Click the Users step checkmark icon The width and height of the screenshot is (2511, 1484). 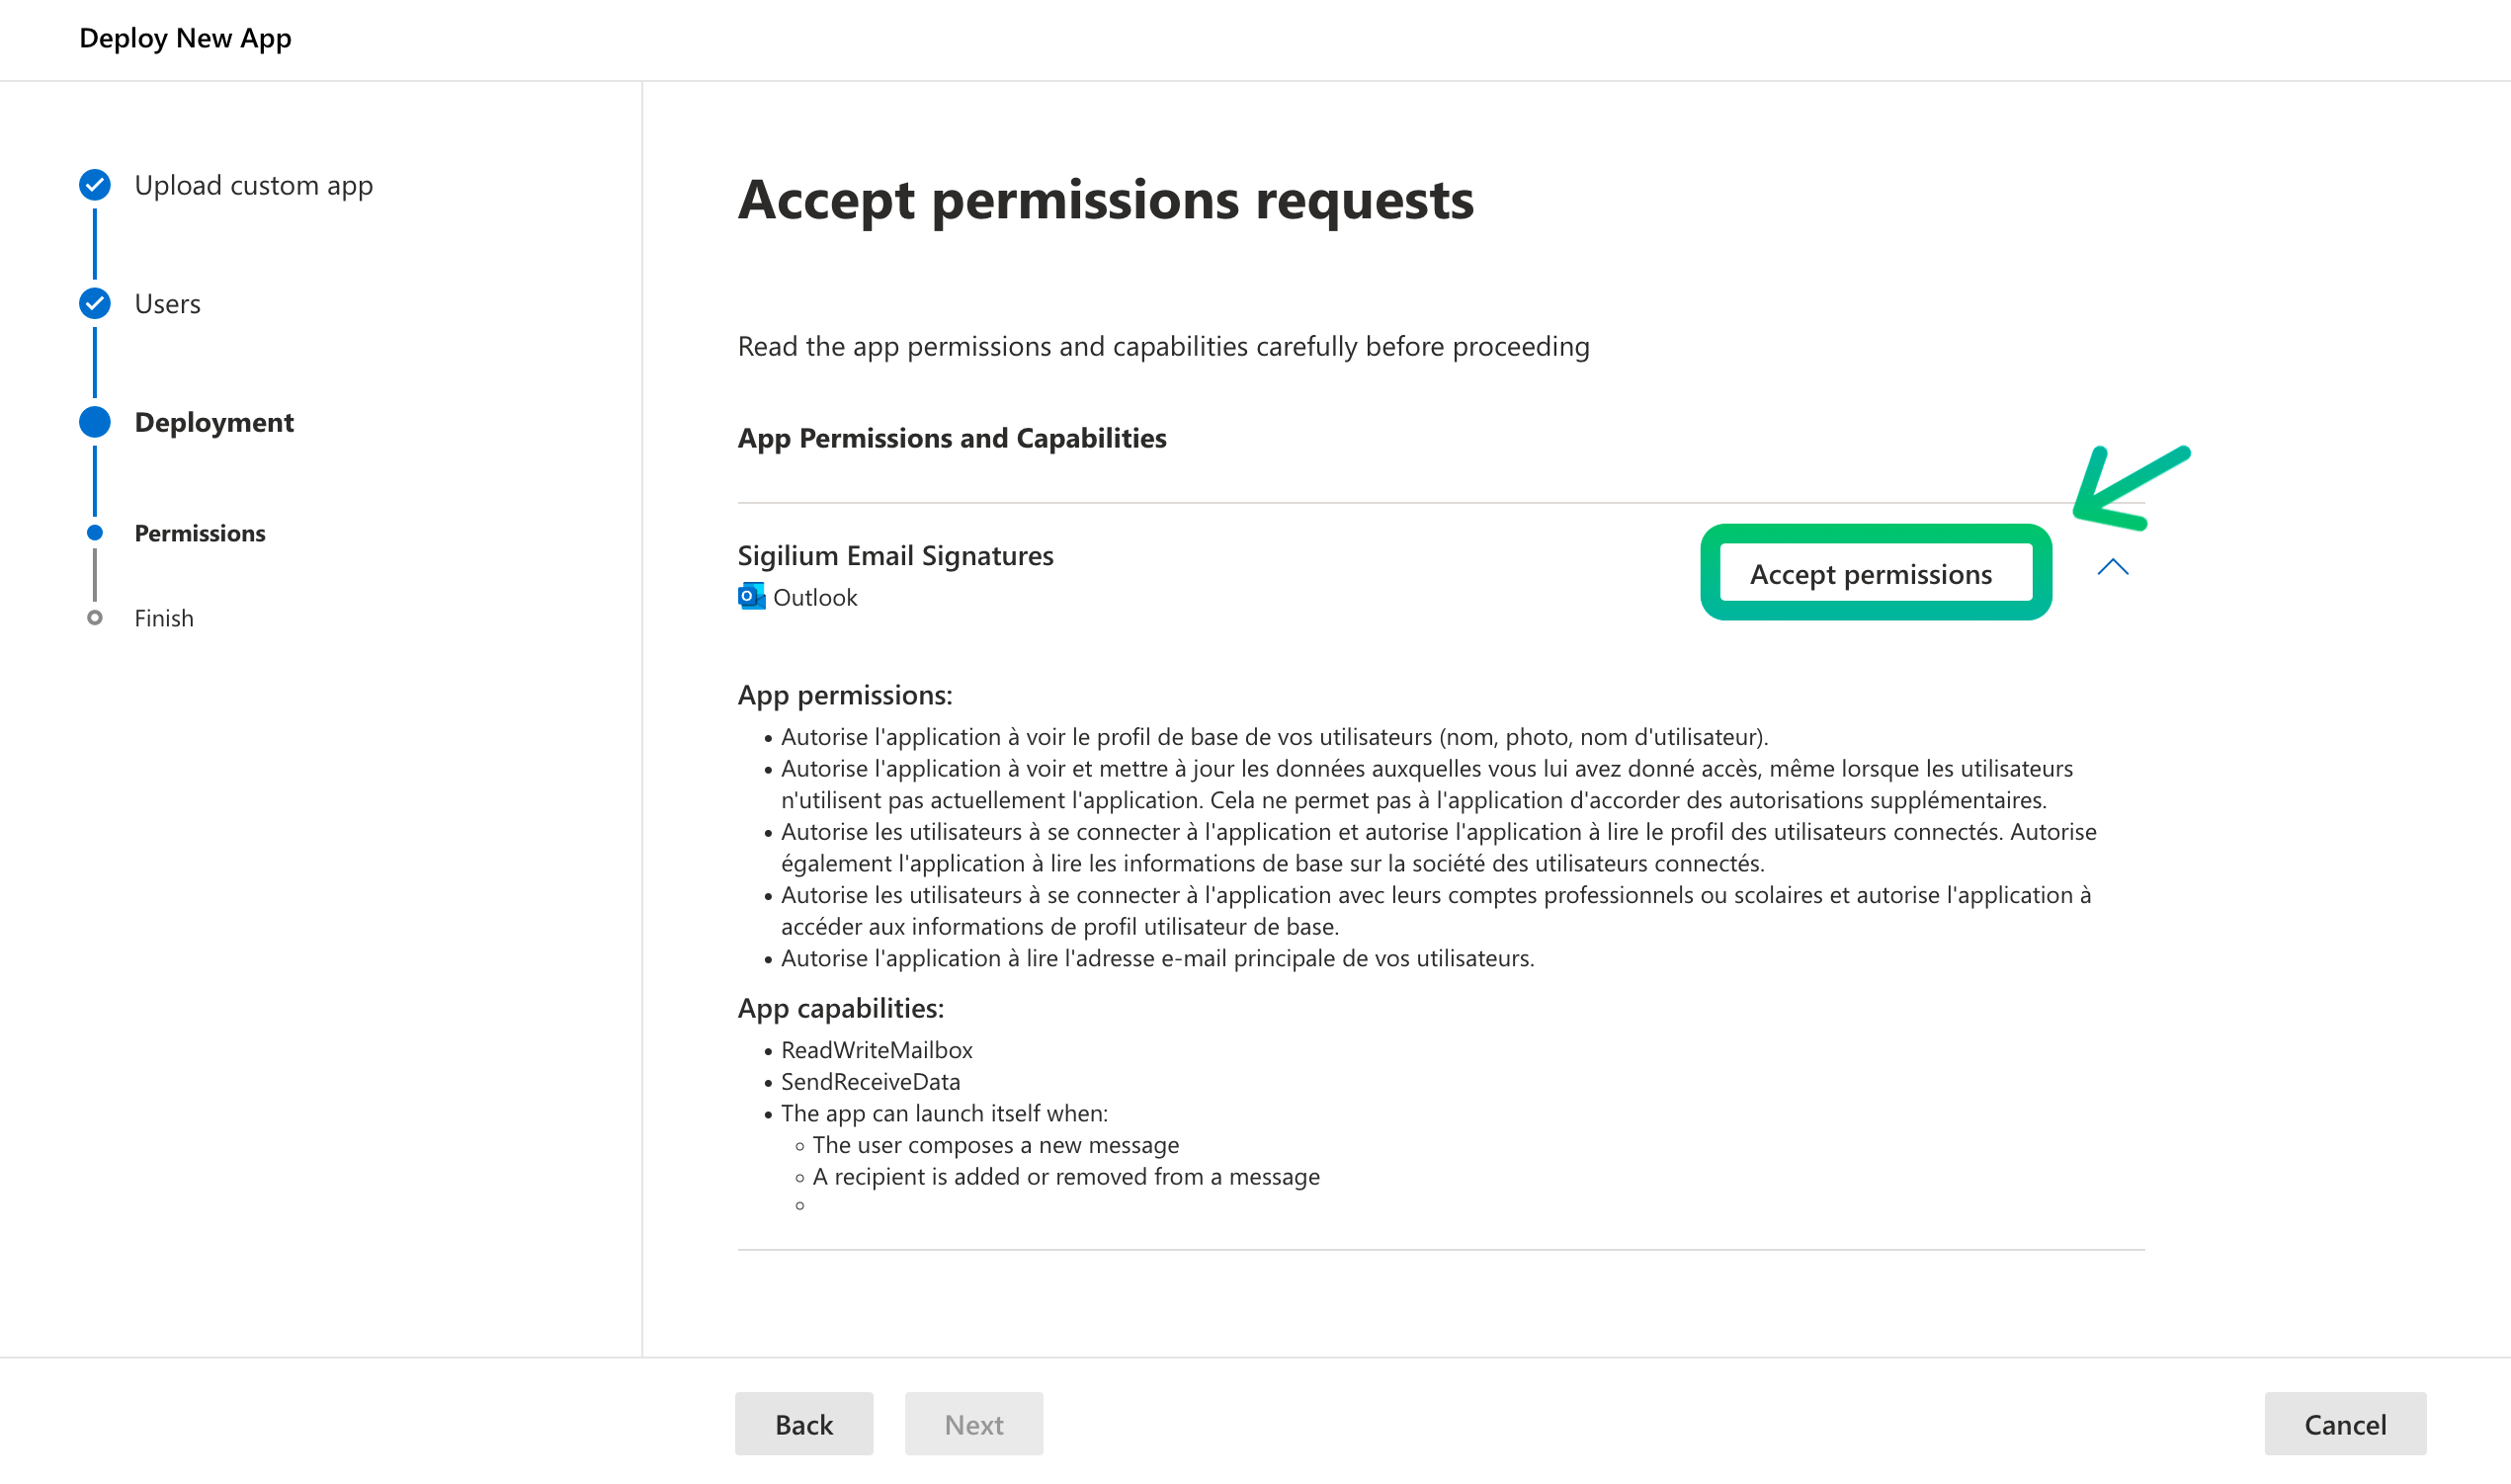pyautogui.click(x=95, y=303)
